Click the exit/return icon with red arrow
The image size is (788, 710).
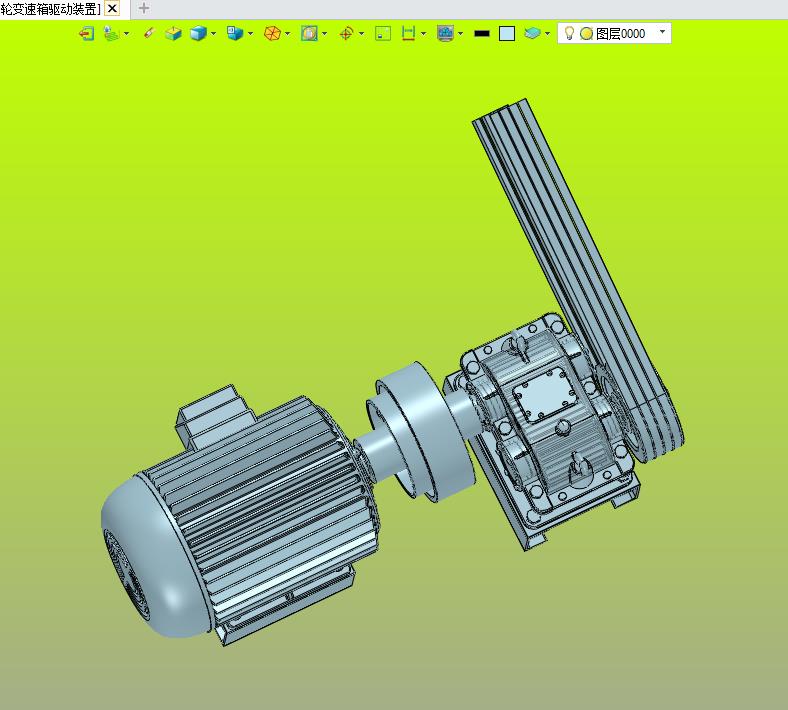click(86, 34)
